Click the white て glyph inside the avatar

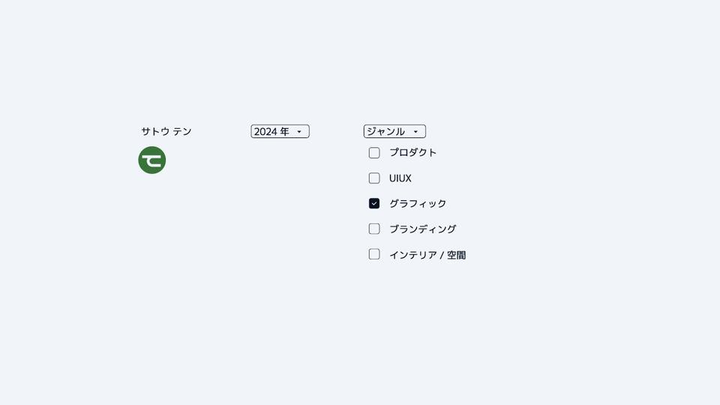152,160
